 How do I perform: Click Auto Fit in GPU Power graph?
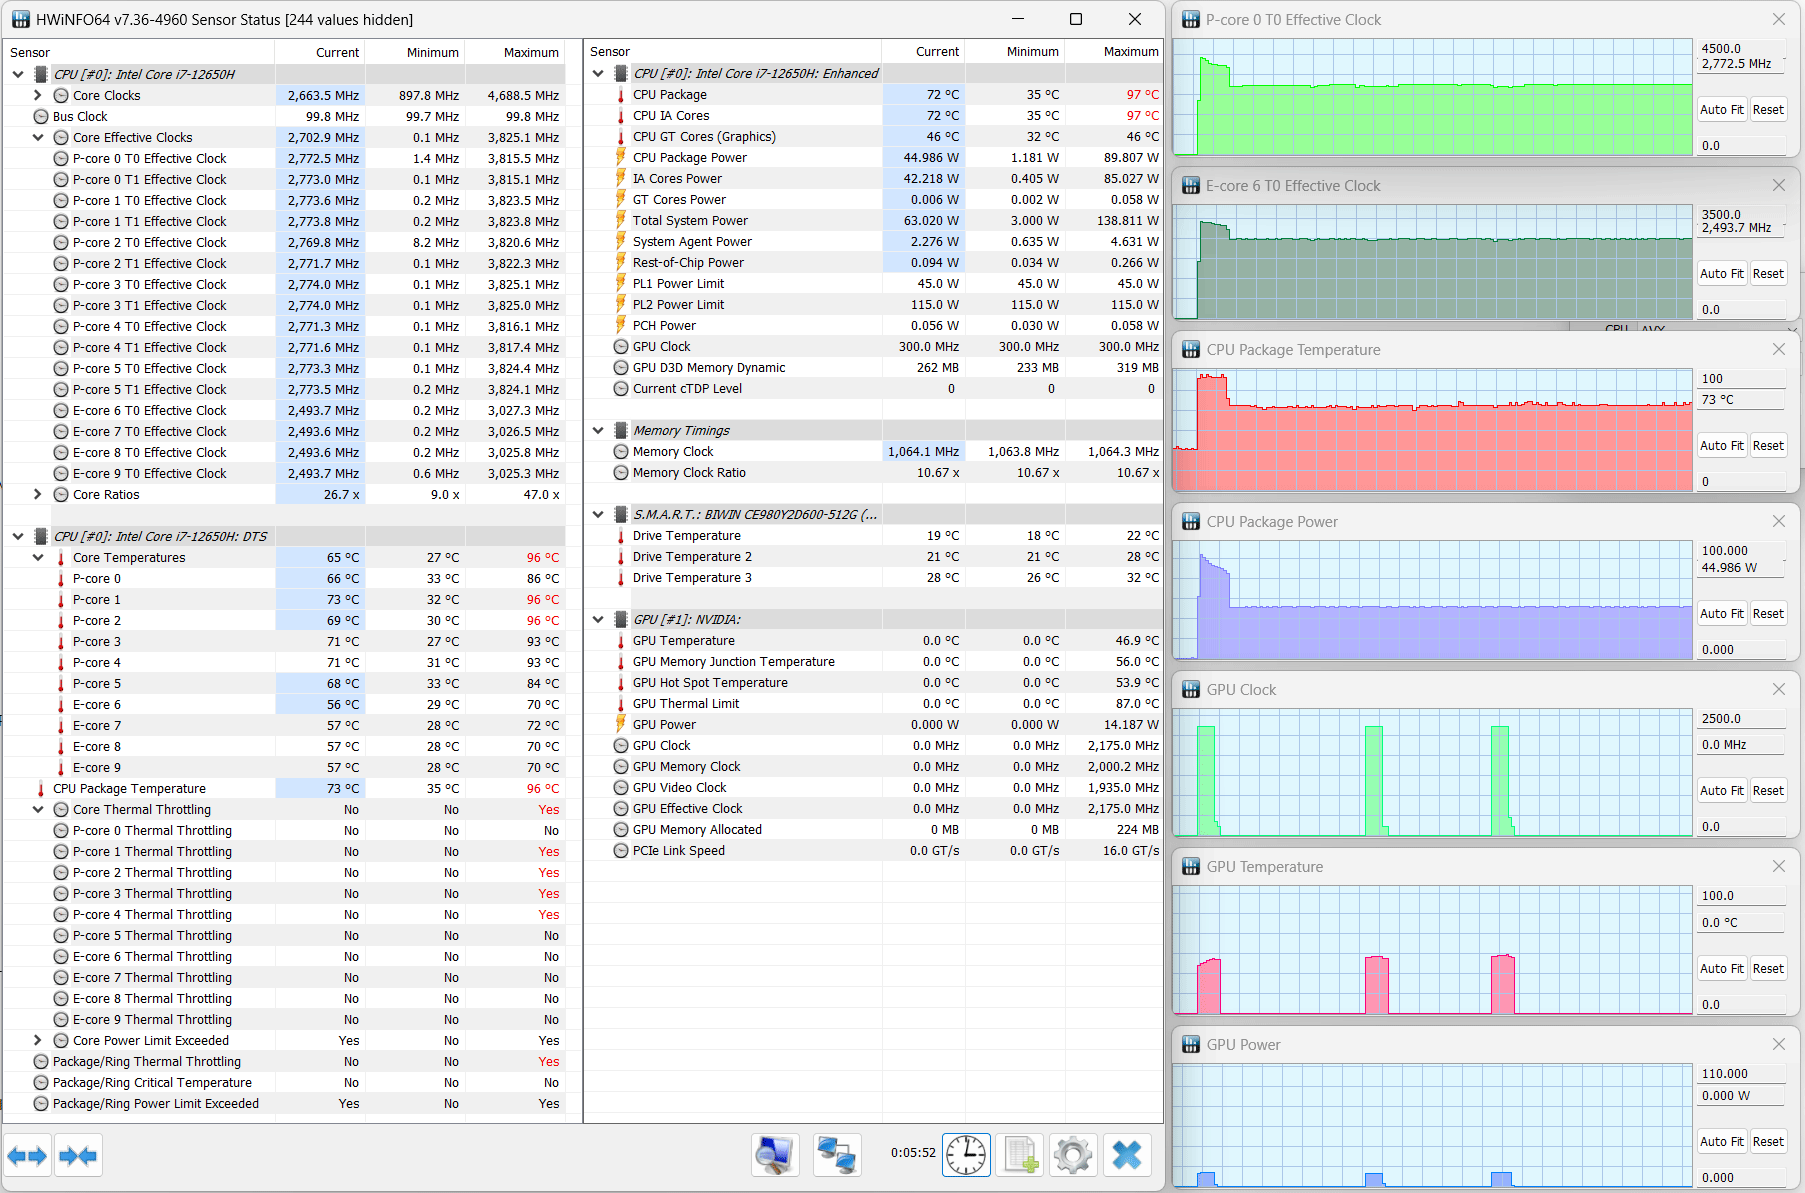pos(1722,1142)
